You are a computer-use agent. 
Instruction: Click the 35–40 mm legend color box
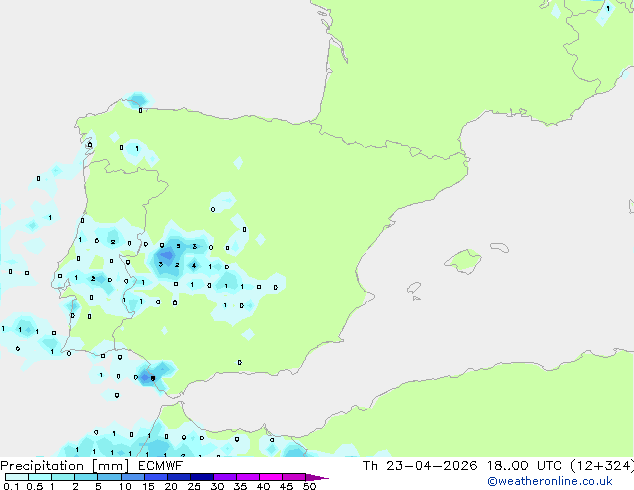click(248, 477)
